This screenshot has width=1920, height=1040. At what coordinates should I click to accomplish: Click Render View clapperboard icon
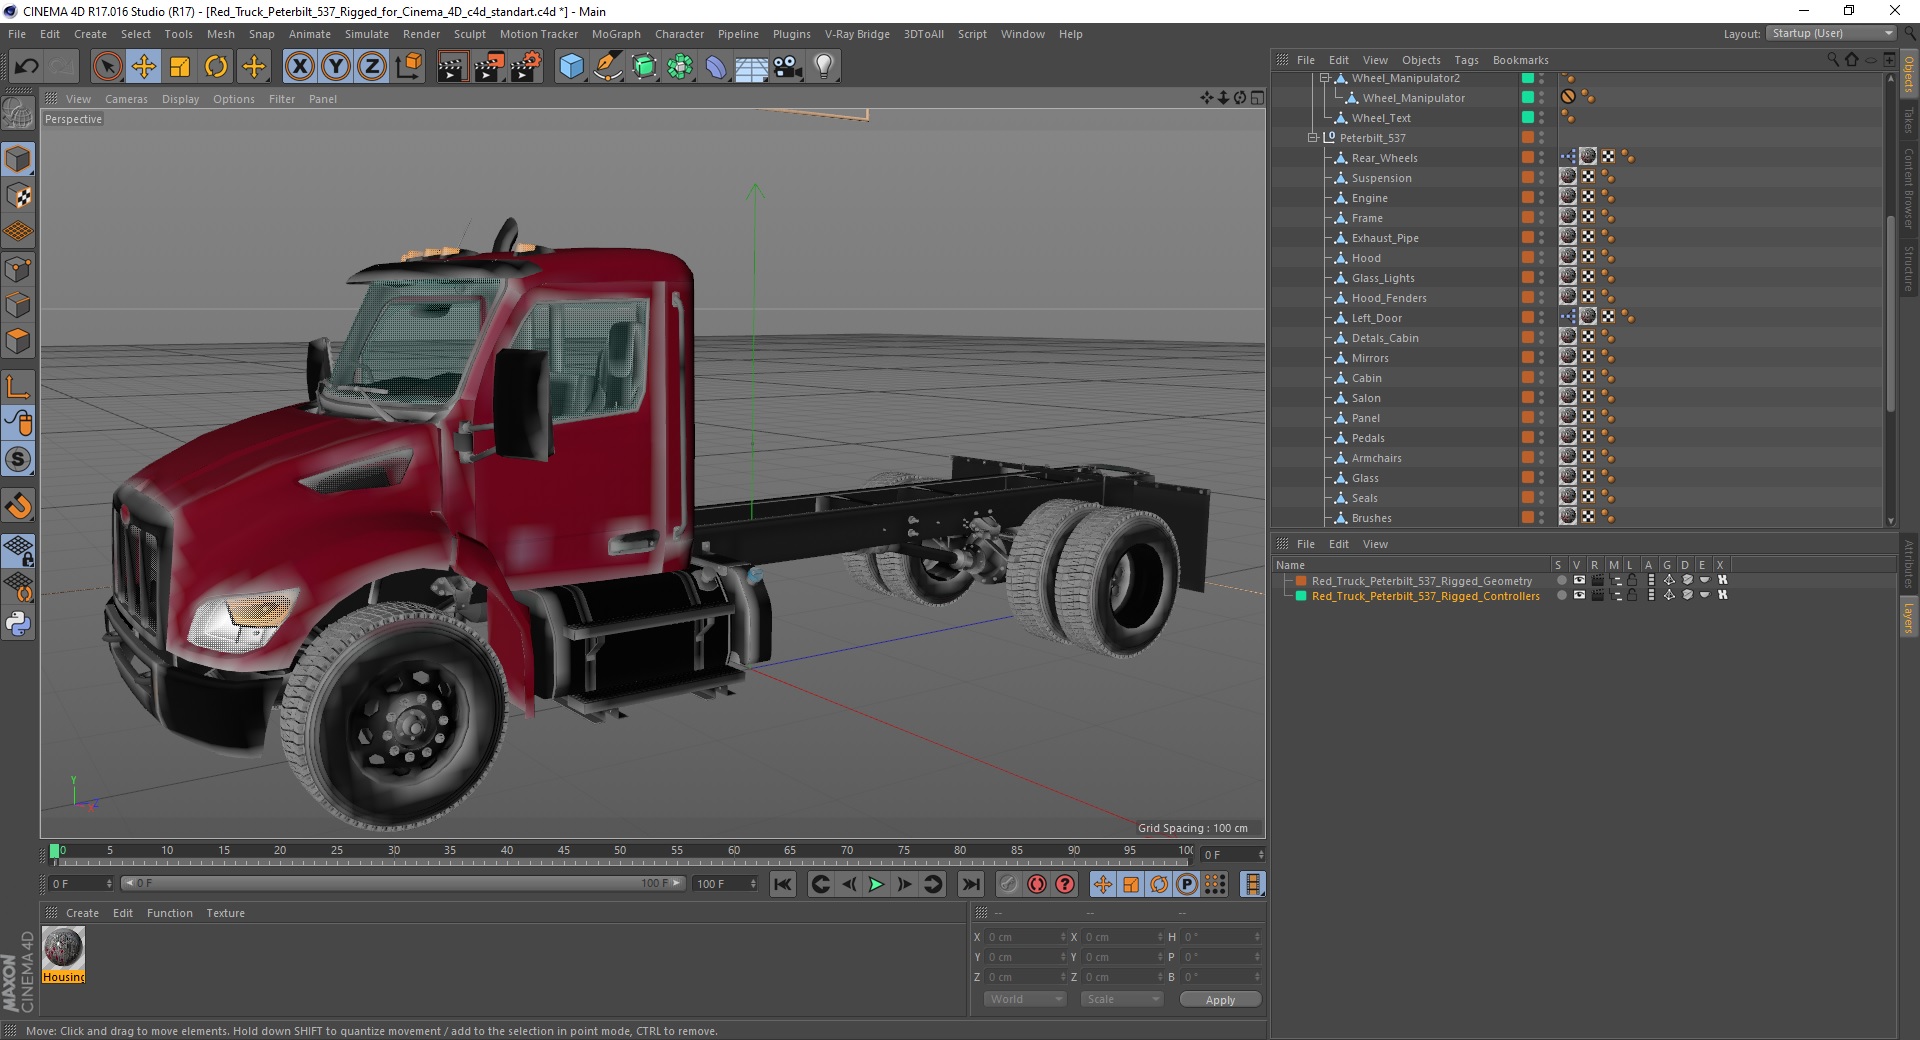[x=452, y=67]
